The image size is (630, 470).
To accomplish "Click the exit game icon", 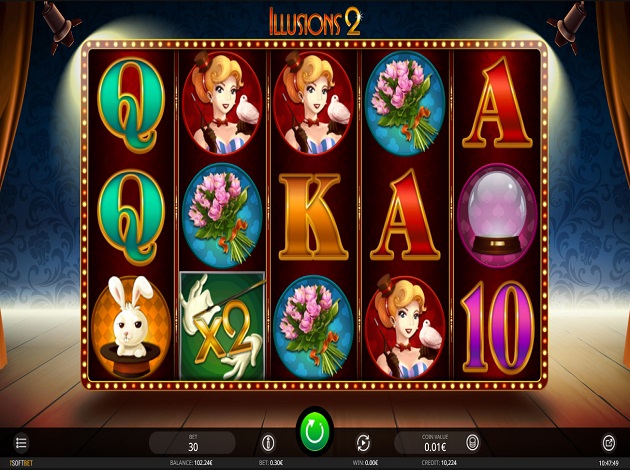I will pos(609,443).
